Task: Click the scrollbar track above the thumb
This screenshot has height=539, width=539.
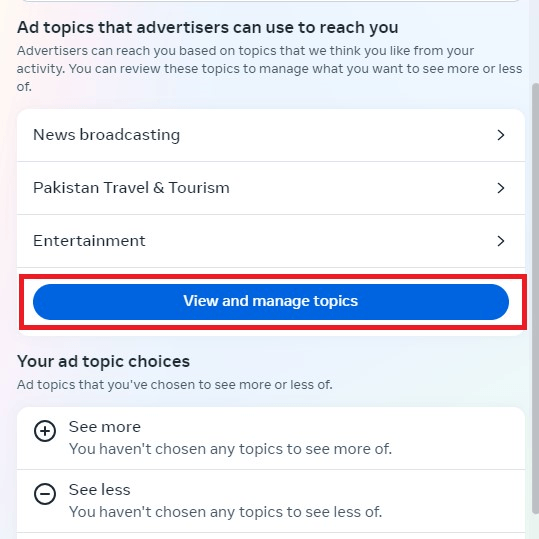Action: [535, 41]
